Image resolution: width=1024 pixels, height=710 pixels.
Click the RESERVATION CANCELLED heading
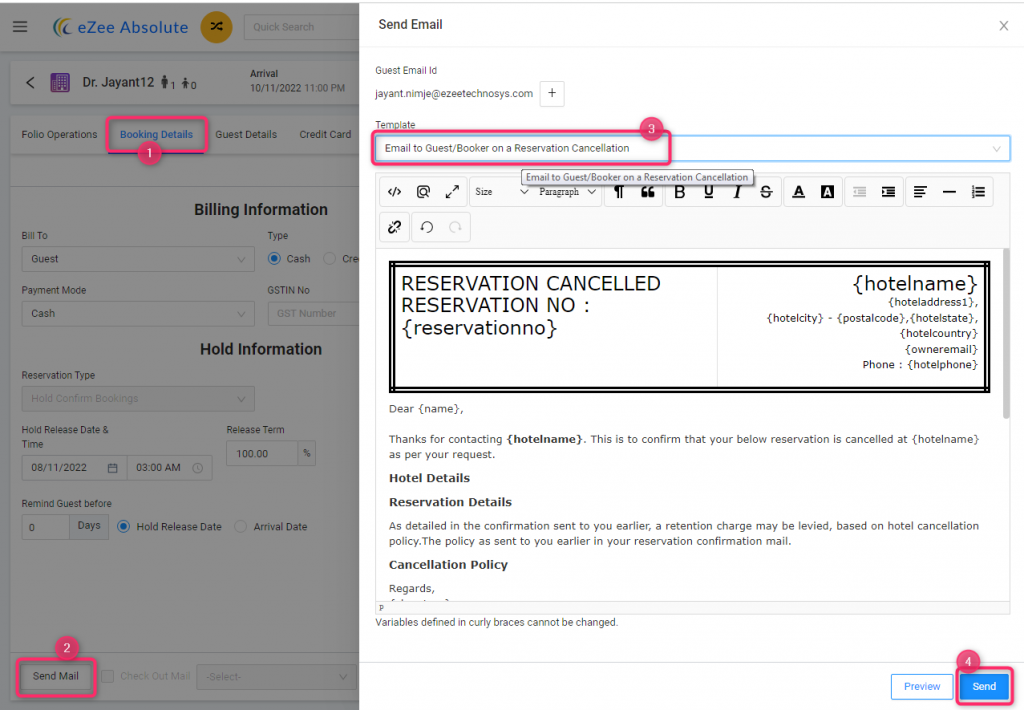(531, 283)
